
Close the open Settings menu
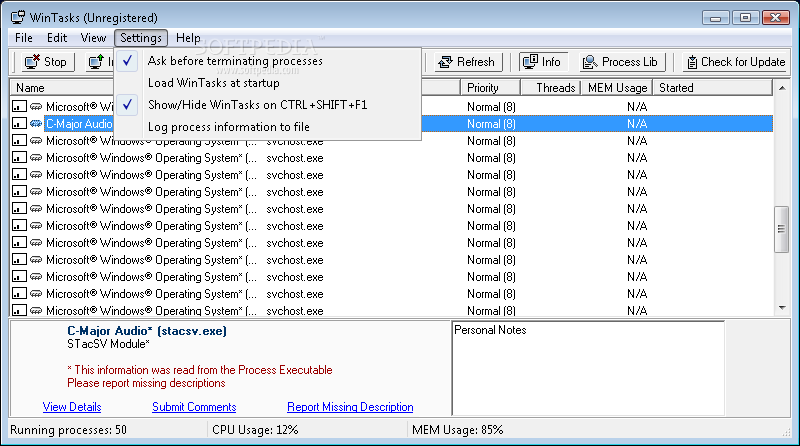tap(141, 38)
